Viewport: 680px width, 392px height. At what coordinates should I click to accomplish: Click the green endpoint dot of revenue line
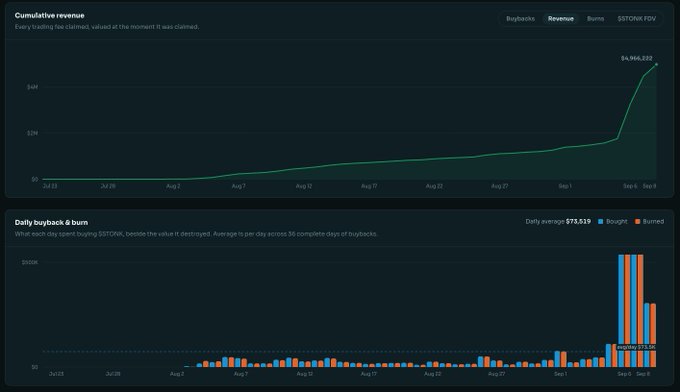(656, 64)
